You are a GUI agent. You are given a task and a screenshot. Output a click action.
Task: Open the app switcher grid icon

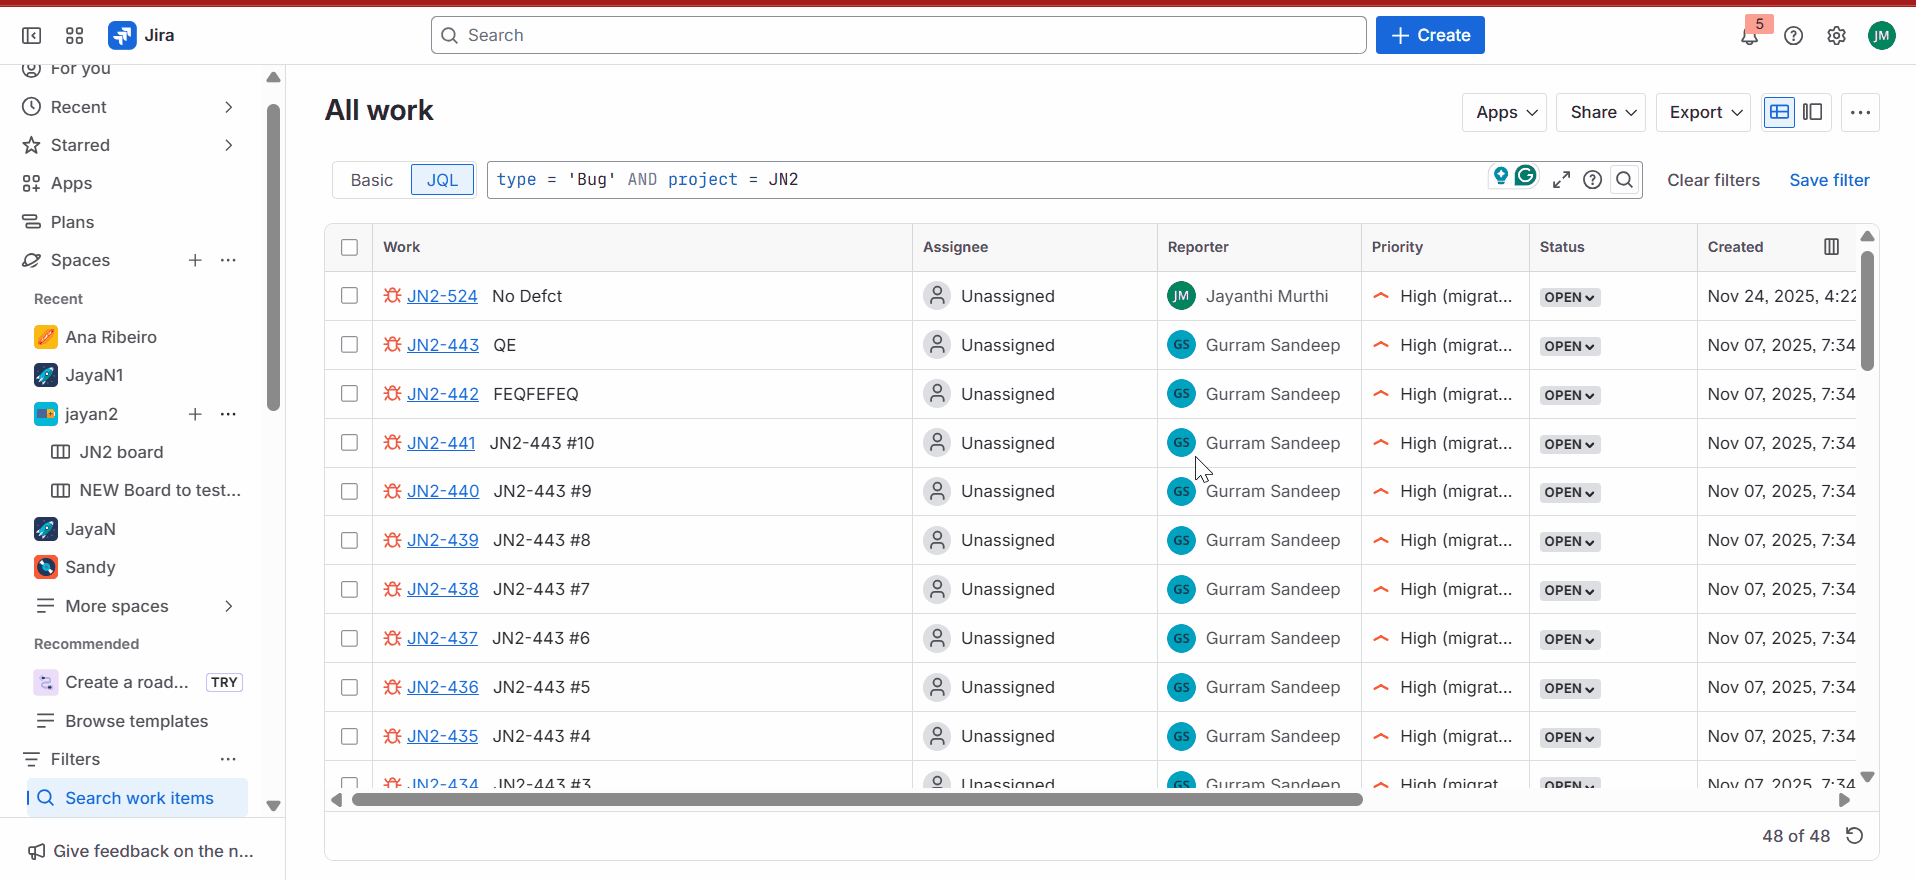pos(74,36)
